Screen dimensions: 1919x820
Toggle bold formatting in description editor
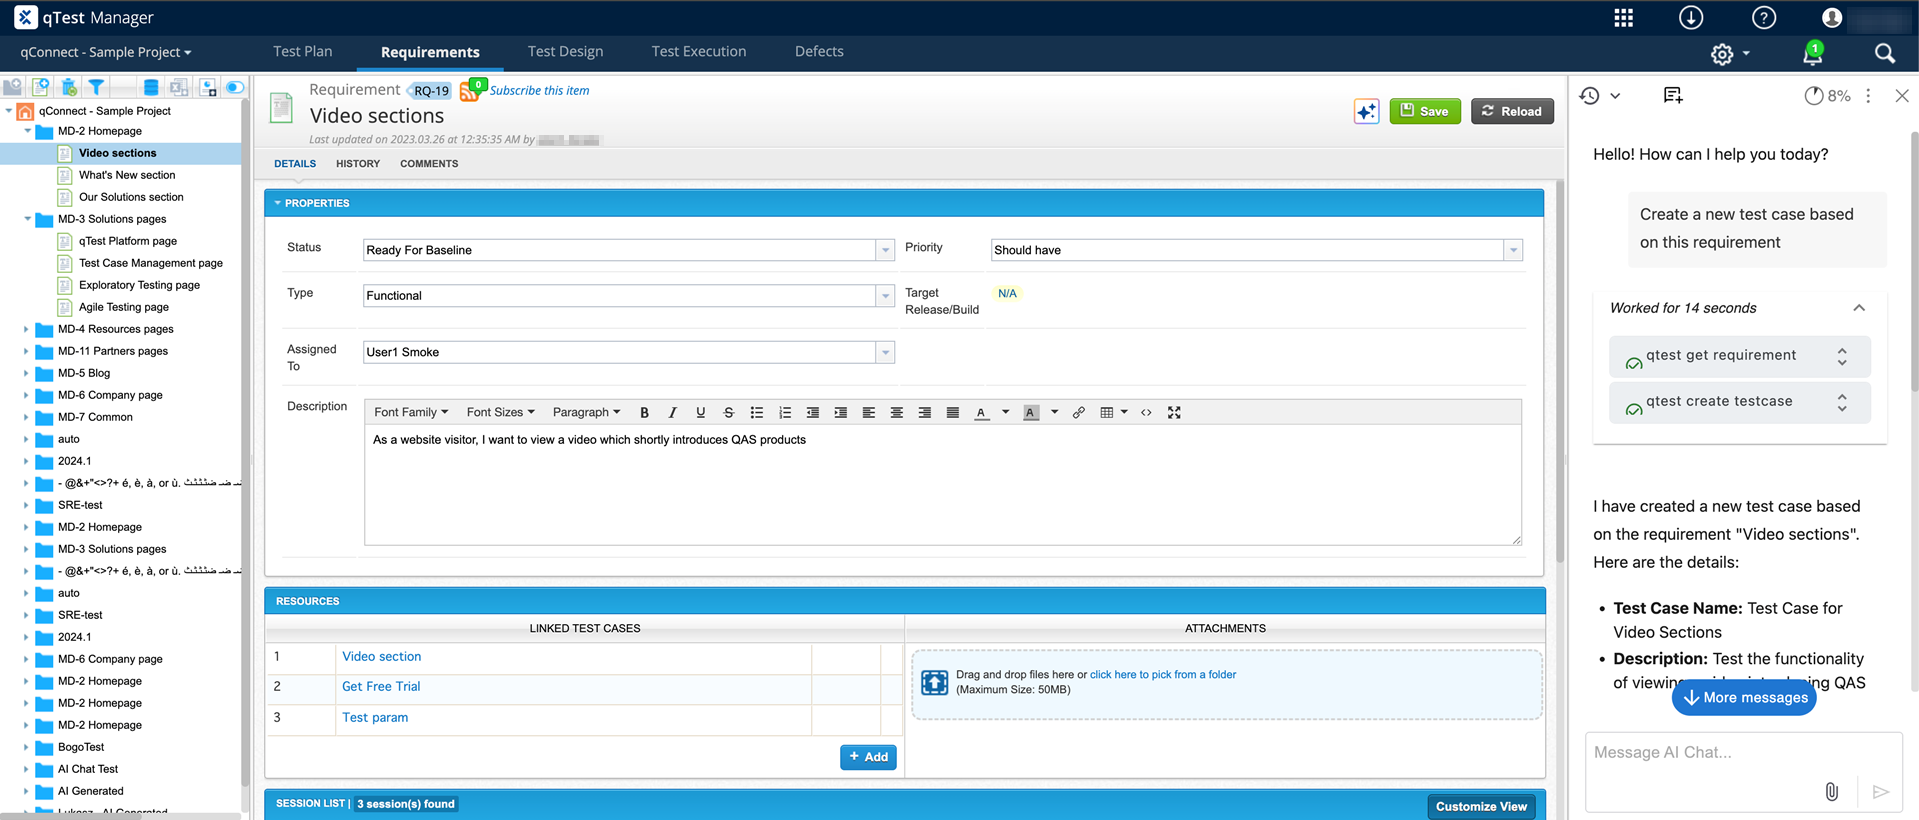tap(644, 412)
